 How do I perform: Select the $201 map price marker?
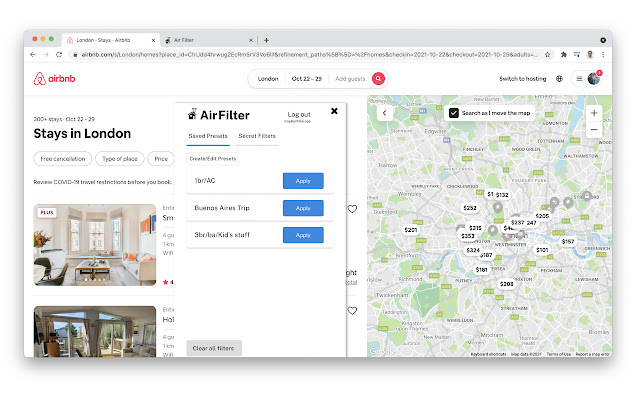411,230
